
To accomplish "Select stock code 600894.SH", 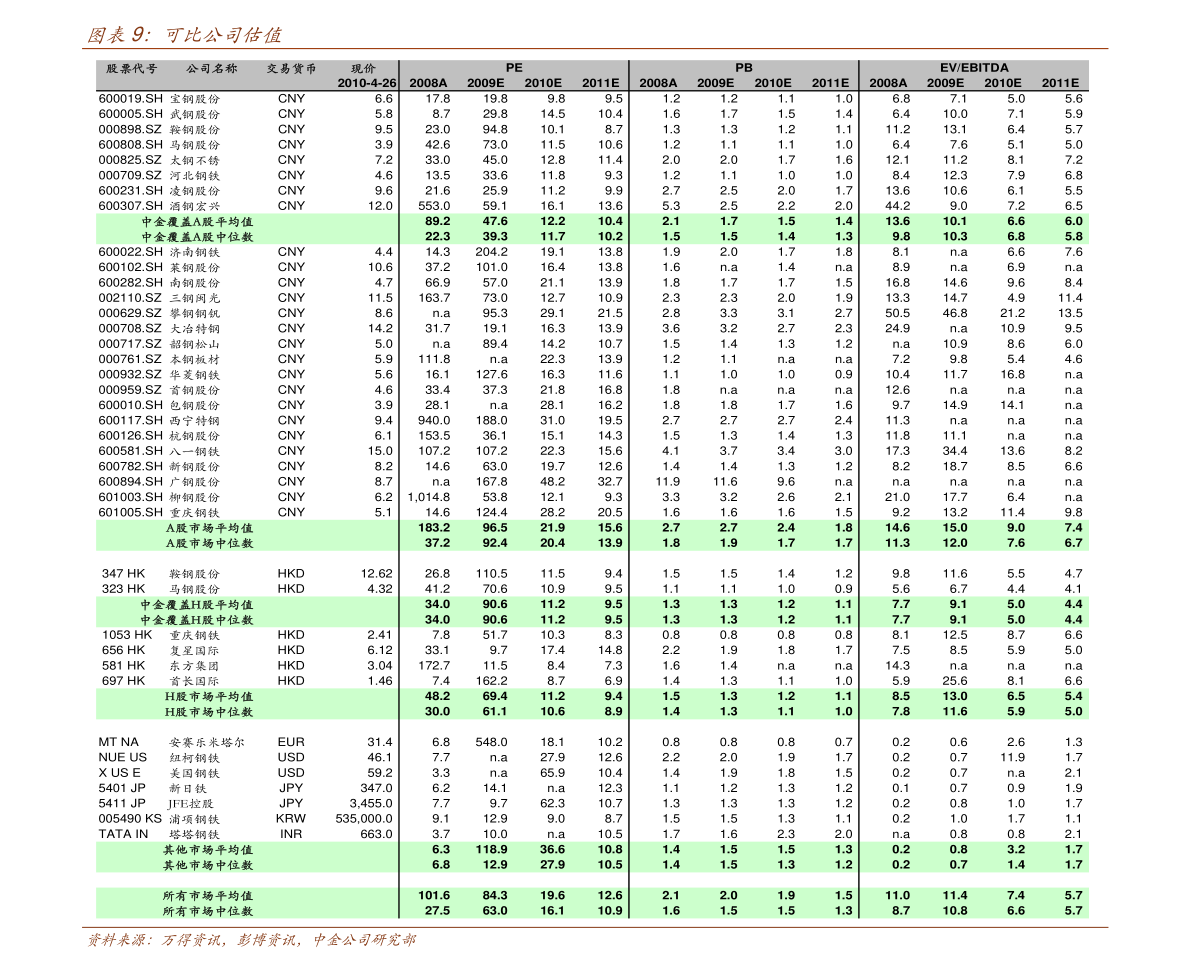I will click(131, 481).
